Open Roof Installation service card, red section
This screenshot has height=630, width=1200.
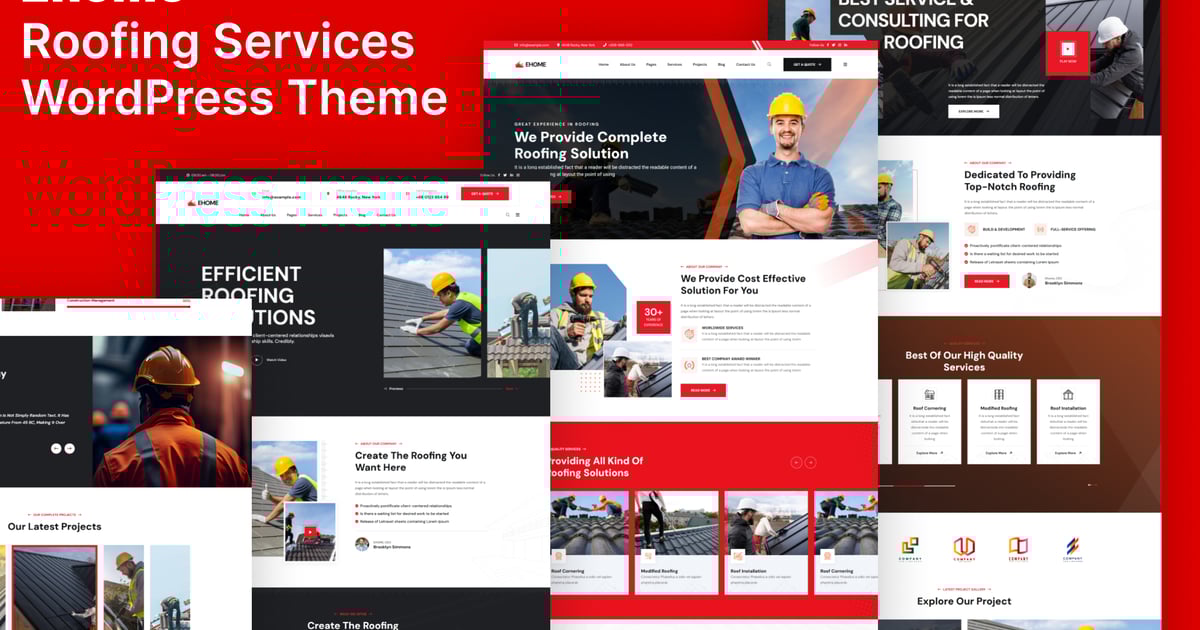tap(766, 542)
